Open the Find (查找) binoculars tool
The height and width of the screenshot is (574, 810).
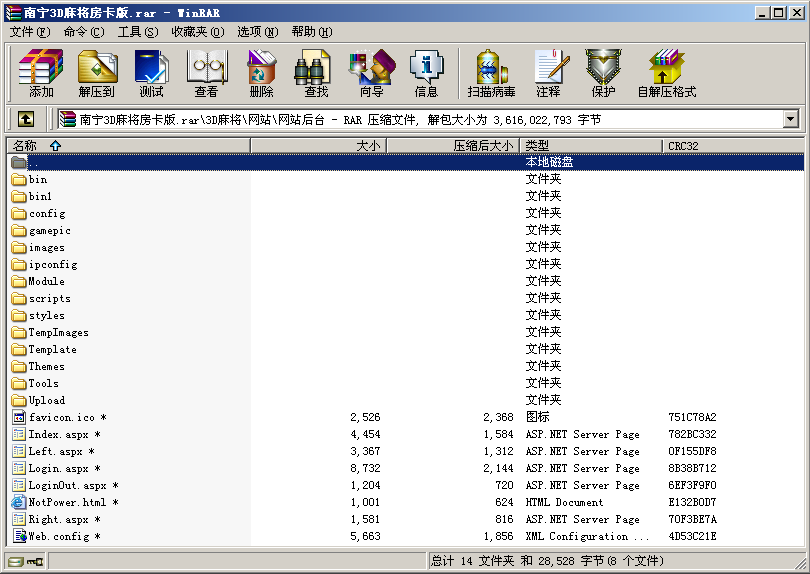[316, 73]
